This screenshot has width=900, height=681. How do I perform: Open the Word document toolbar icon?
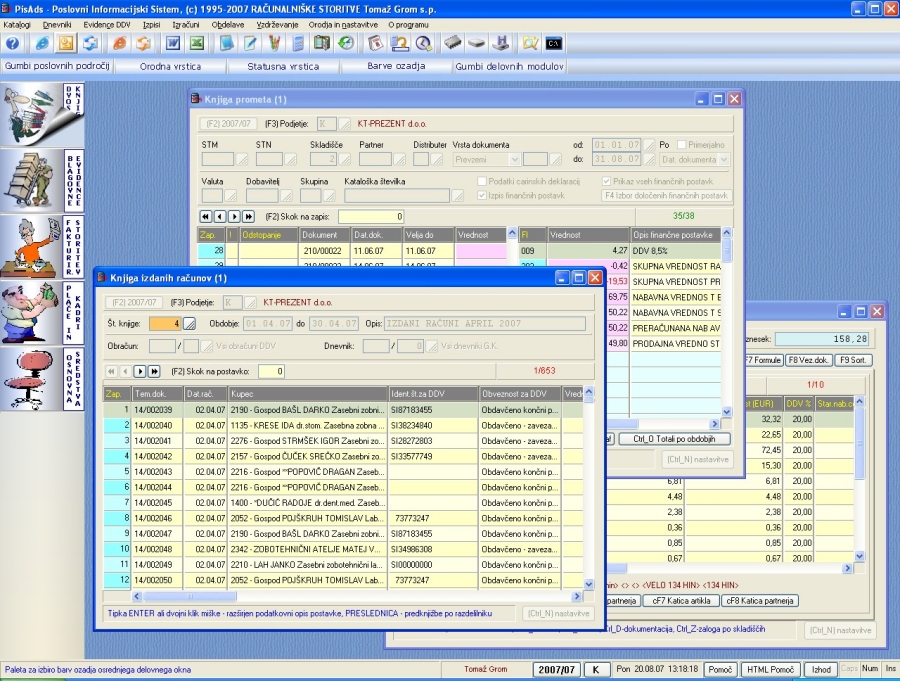(x=173, y=43)
